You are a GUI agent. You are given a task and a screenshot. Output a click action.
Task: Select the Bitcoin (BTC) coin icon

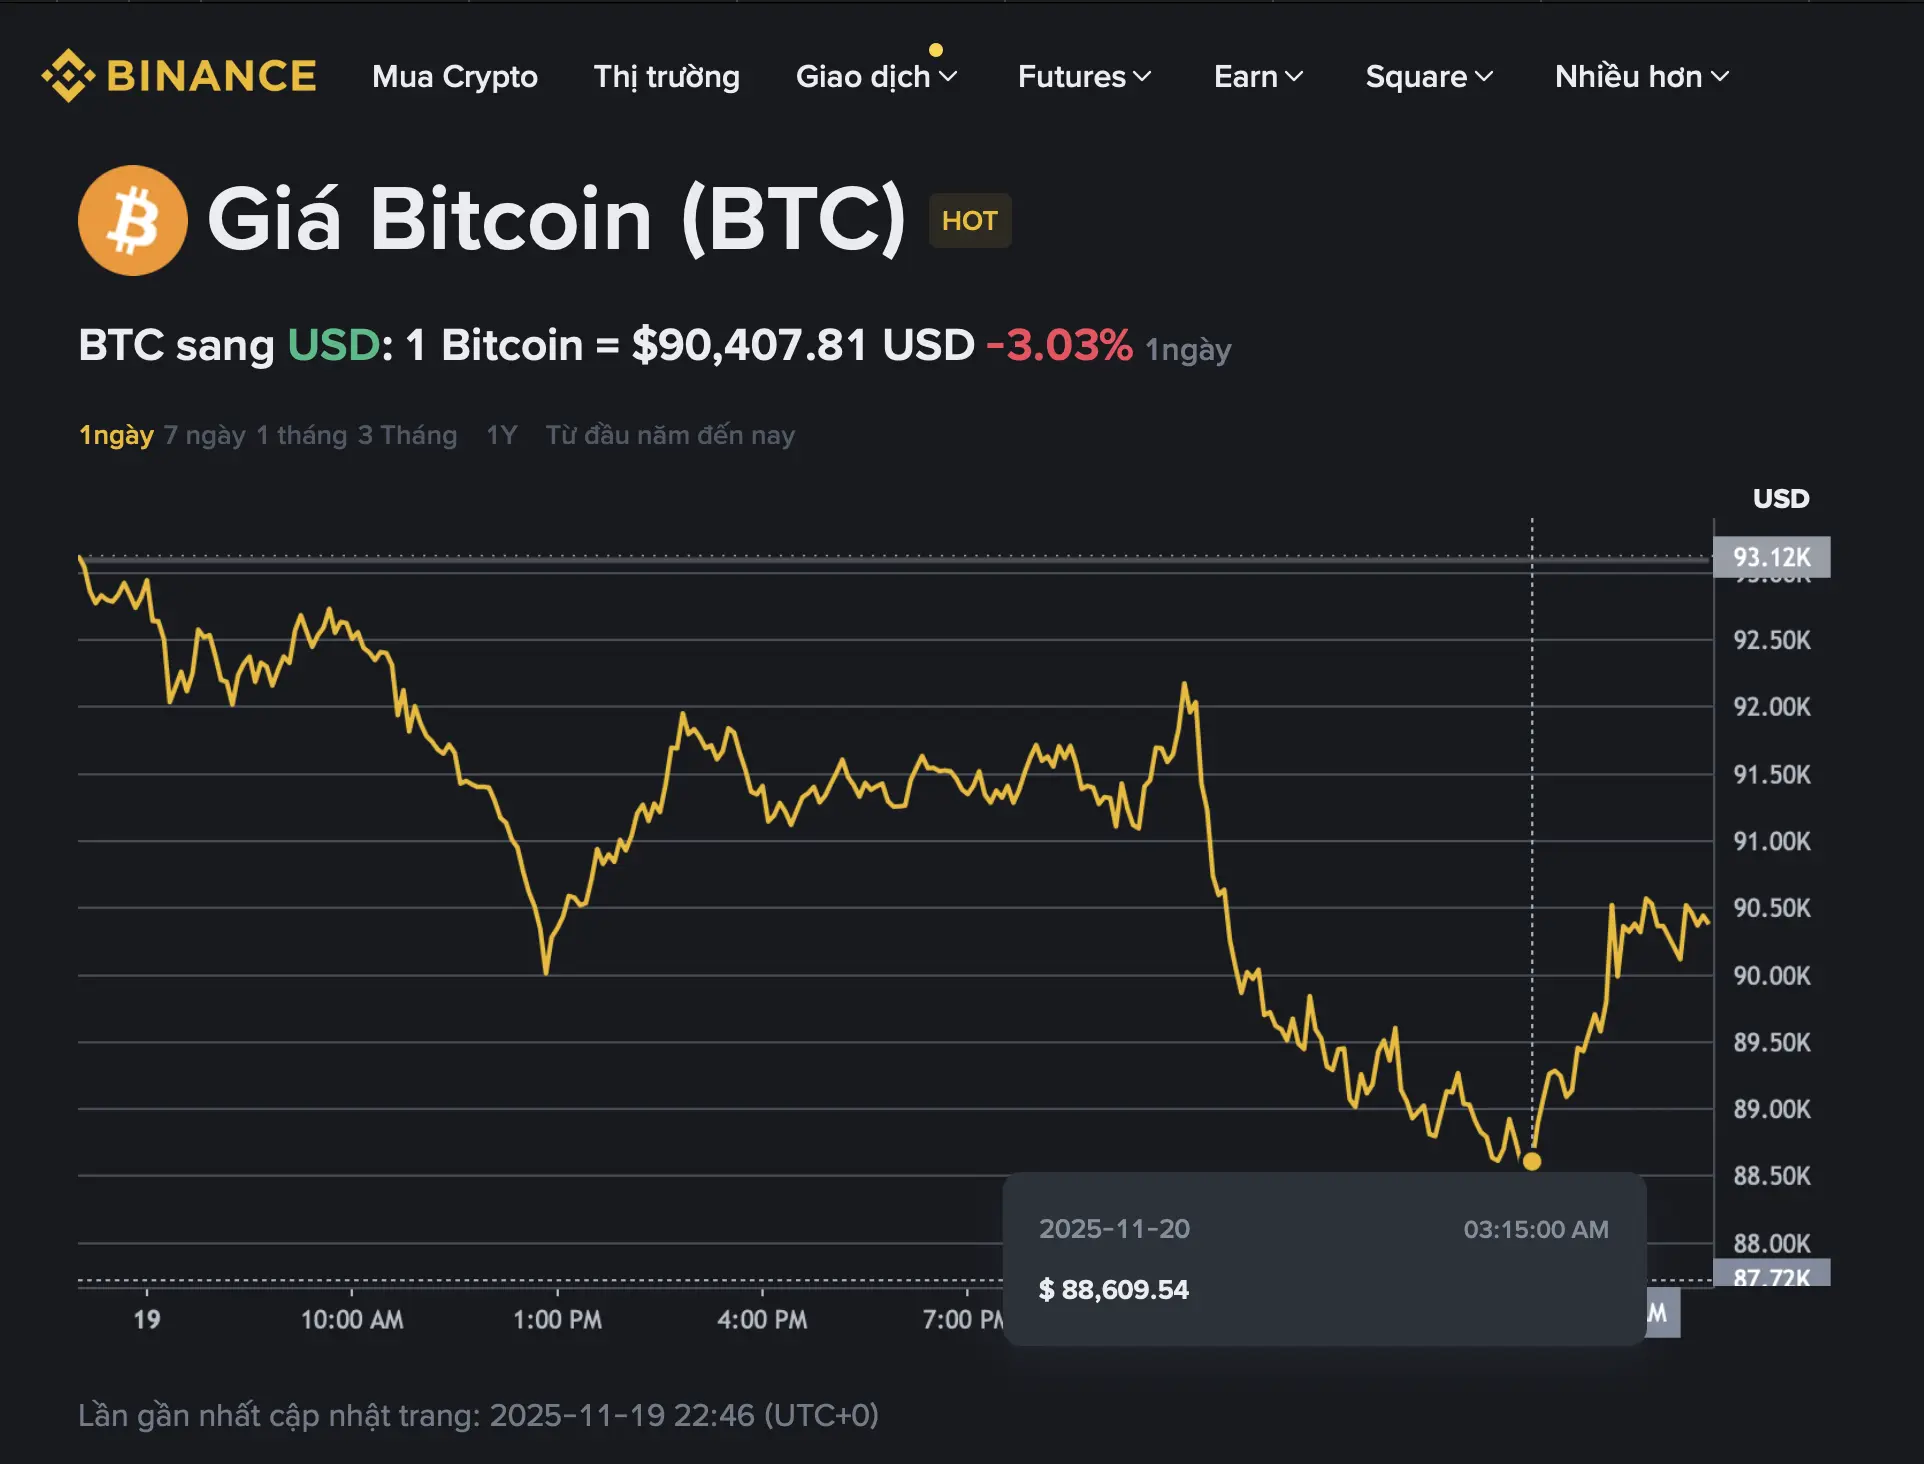tap(132, 220)
